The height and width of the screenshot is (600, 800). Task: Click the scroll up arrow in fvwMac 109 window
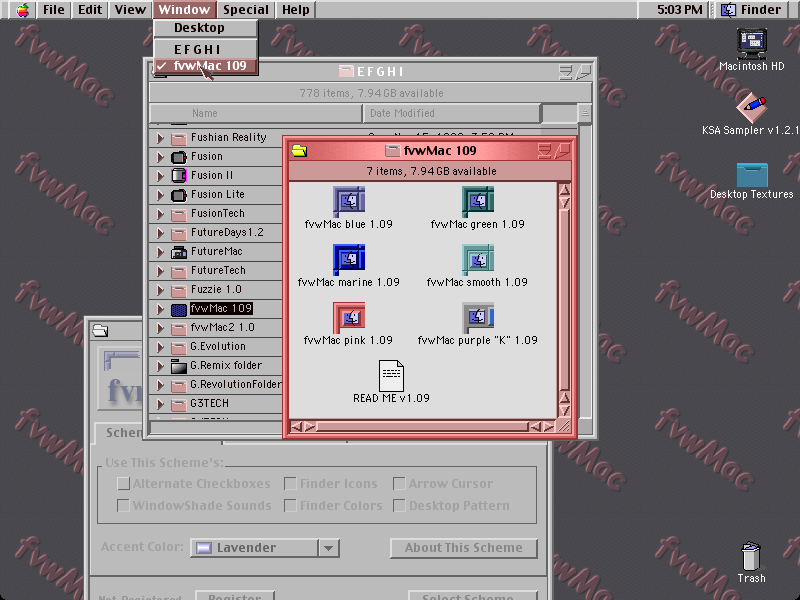(564, 190)
